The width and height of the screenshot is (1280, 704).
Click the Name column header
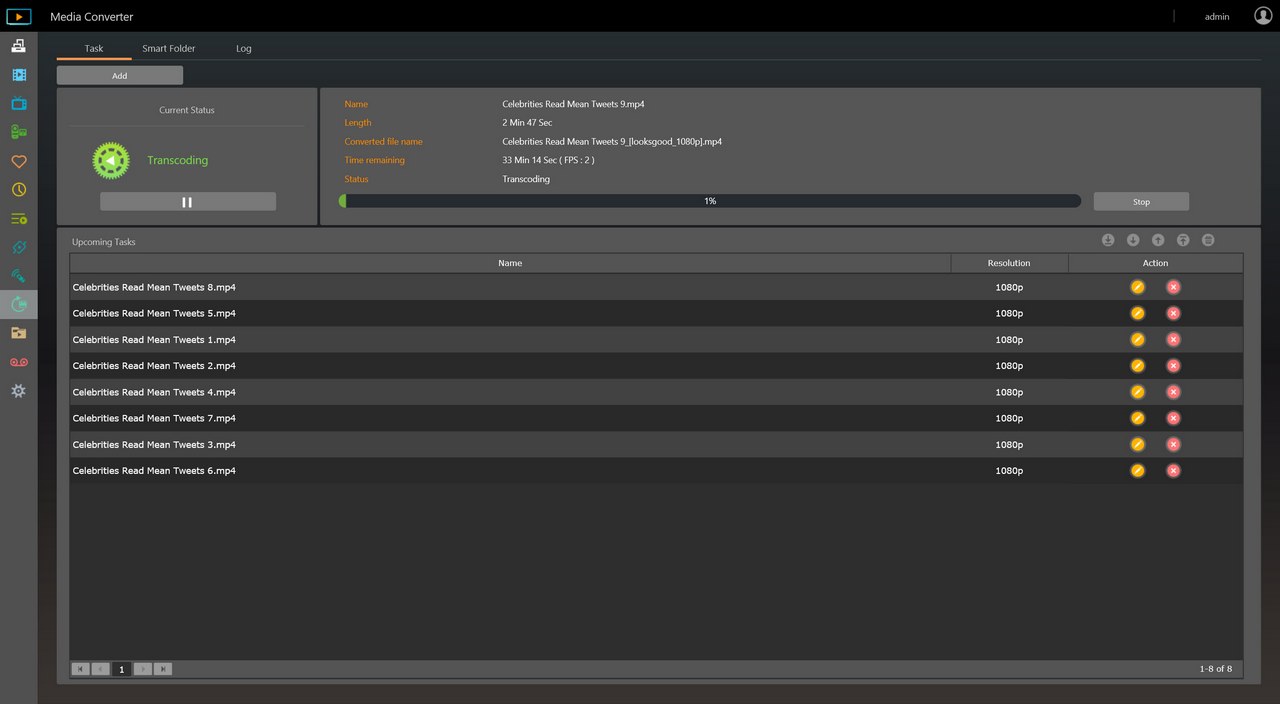coord(510,263)
